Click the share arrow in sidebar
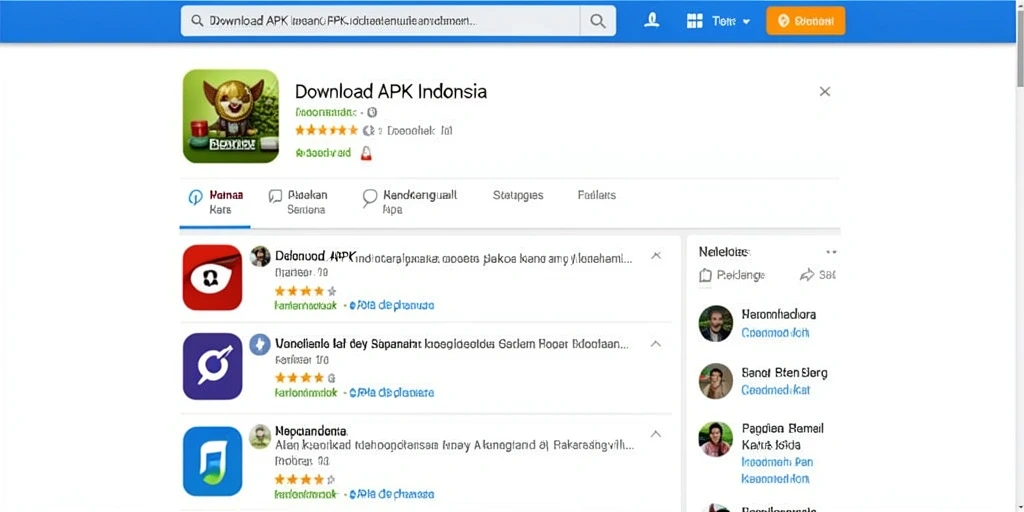1024x512 pixels. (x=807, y=275)
